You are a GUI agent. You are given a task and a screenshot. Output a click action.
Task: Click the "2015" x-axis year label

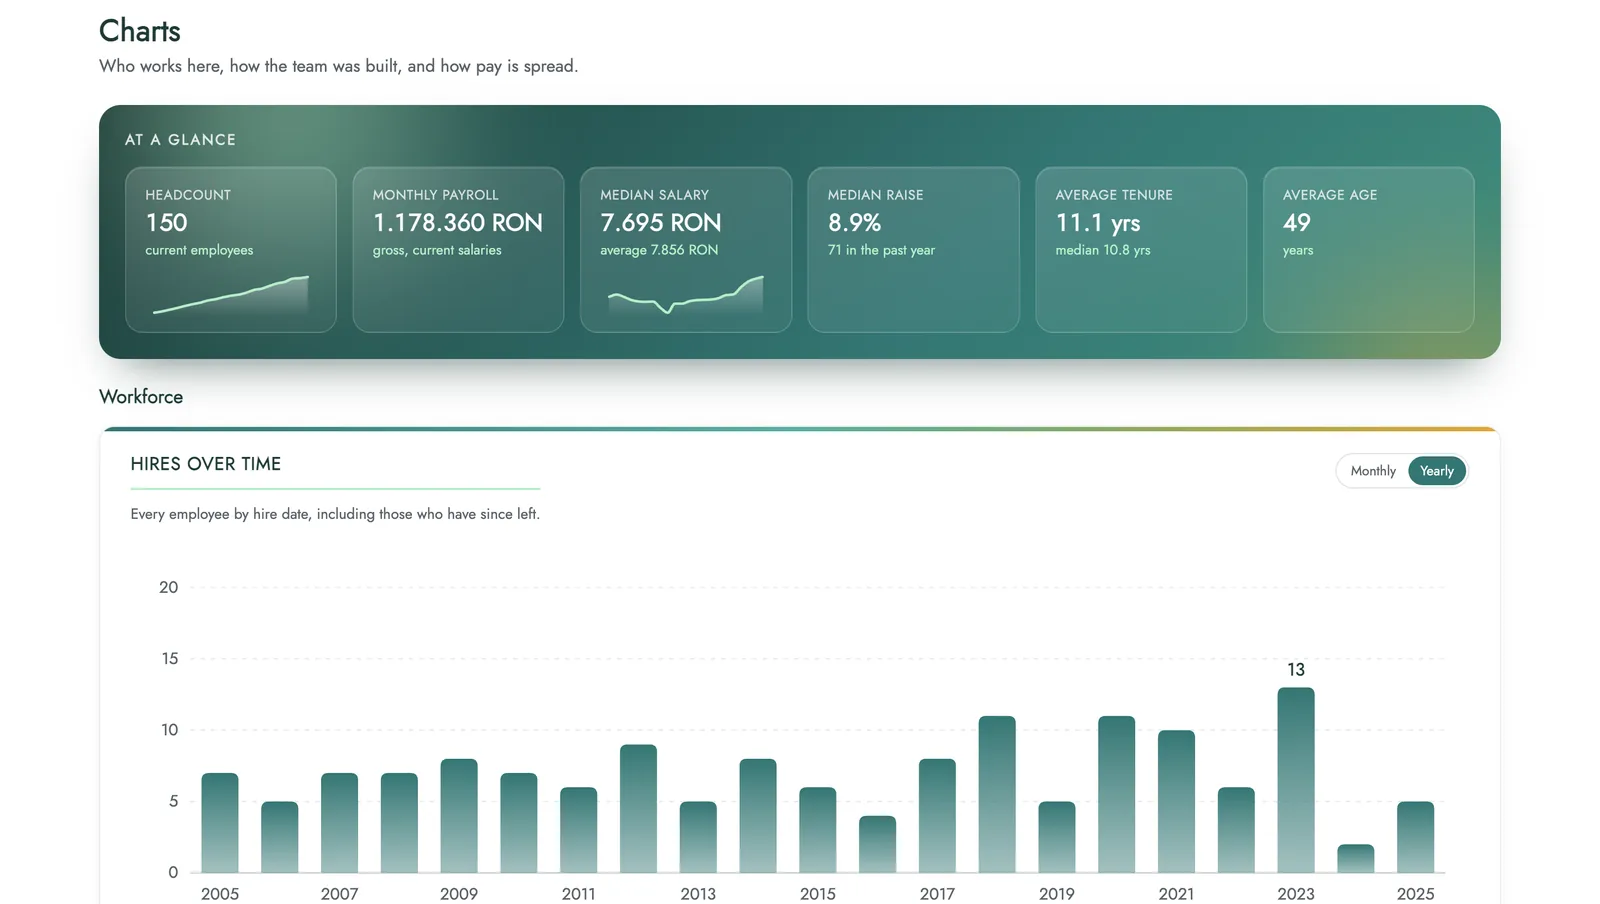[x=818, y=894]
